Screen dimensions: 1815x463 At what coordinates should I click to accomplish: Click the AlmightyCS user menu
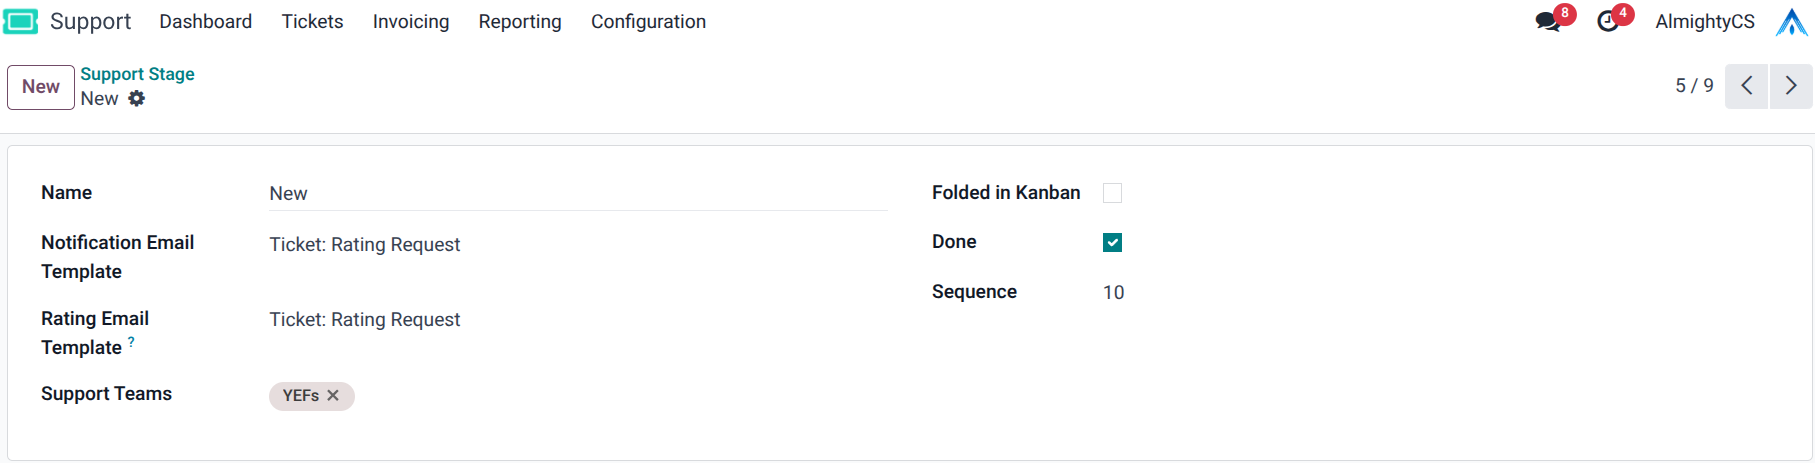coord(1704,21)
